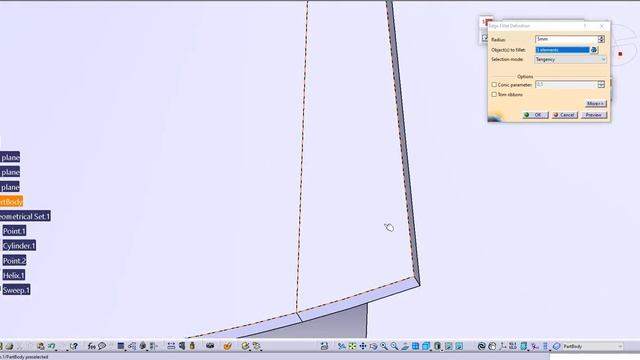This screenshot has width=640, height=360.
Task: Click Cancel in Edge Fillet Definition
Action: 565,115
